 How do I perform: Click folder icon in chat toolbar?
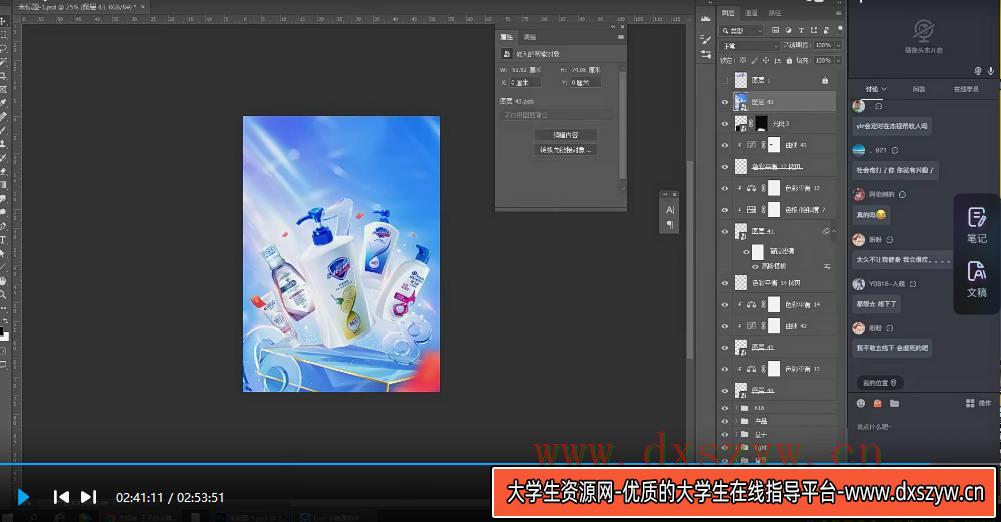pyautogui.click(x=894, y=403)
